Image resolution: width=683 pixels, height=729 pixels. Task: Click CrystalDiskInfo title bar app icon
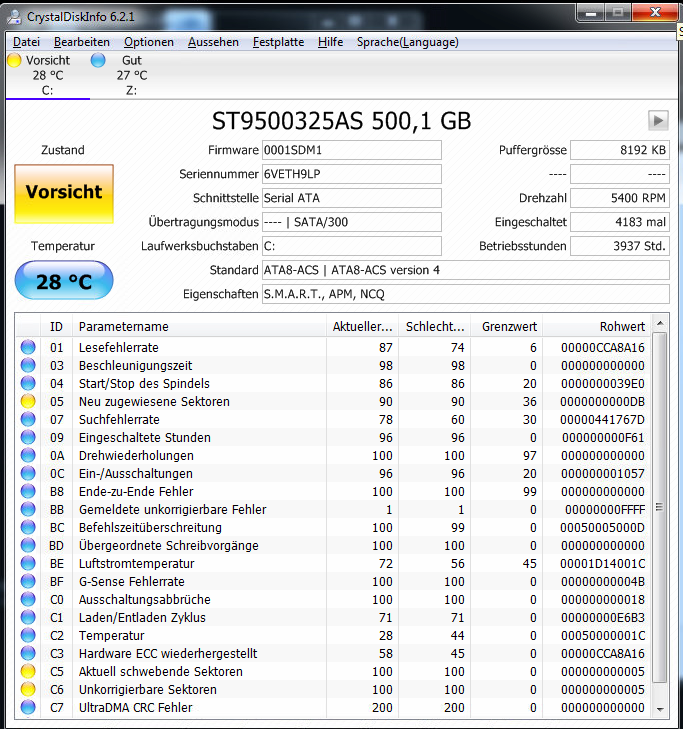pyautogui.click(x=15, y=17)
